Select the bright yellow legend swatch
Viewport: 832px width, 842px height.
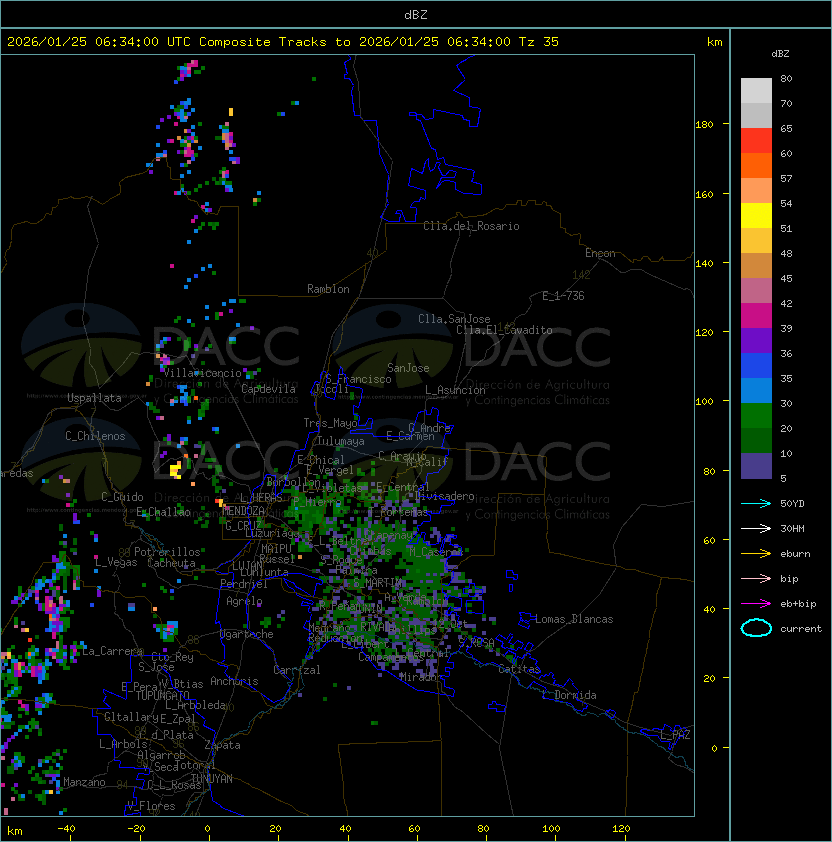(756, 215)
